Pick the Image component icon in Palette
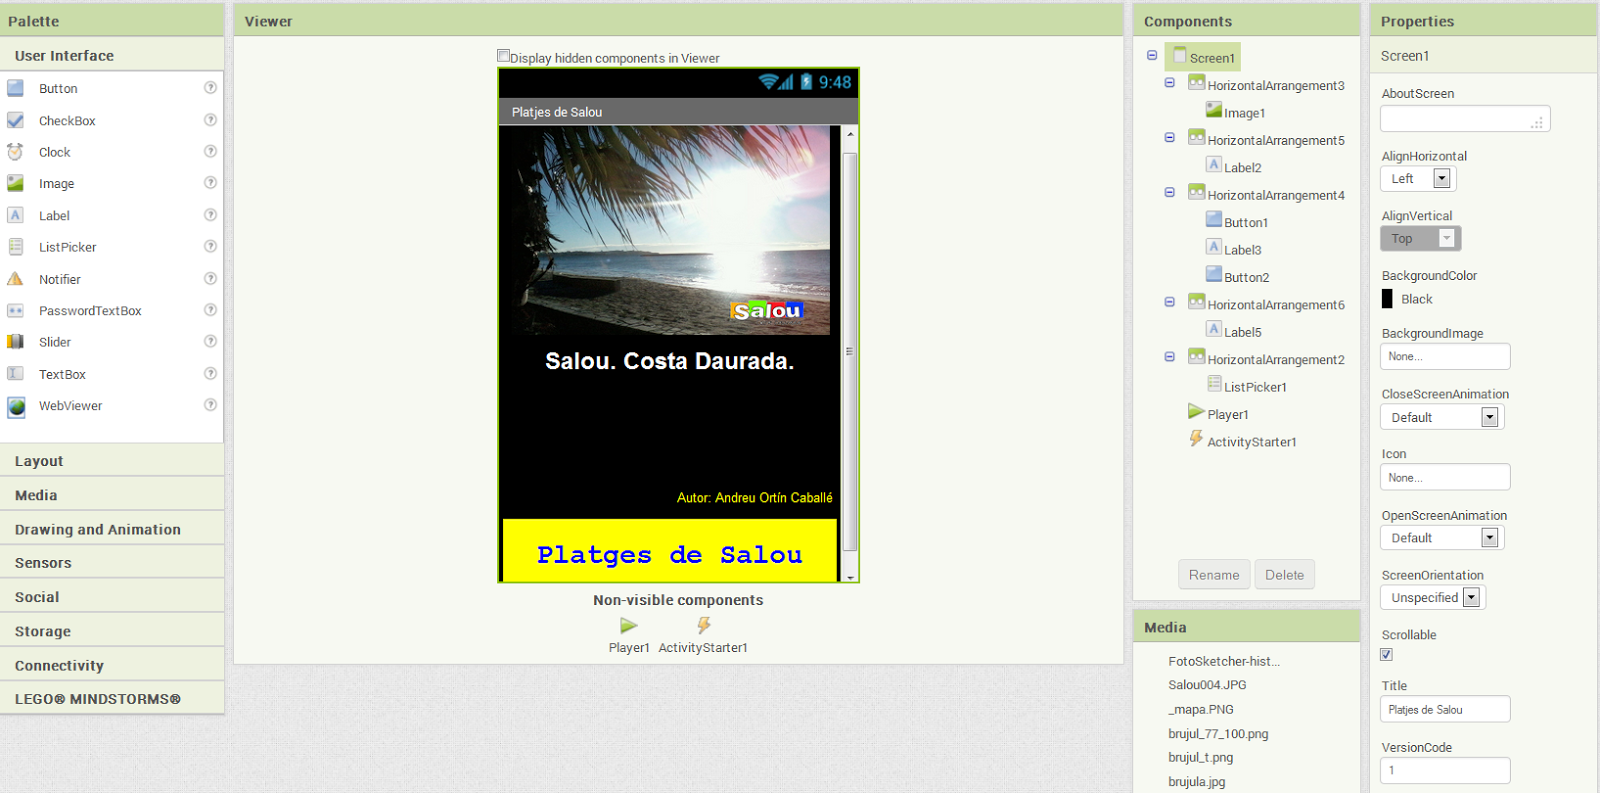The height and width of the screenshot is (793, 1600). (x=15, y=183)
